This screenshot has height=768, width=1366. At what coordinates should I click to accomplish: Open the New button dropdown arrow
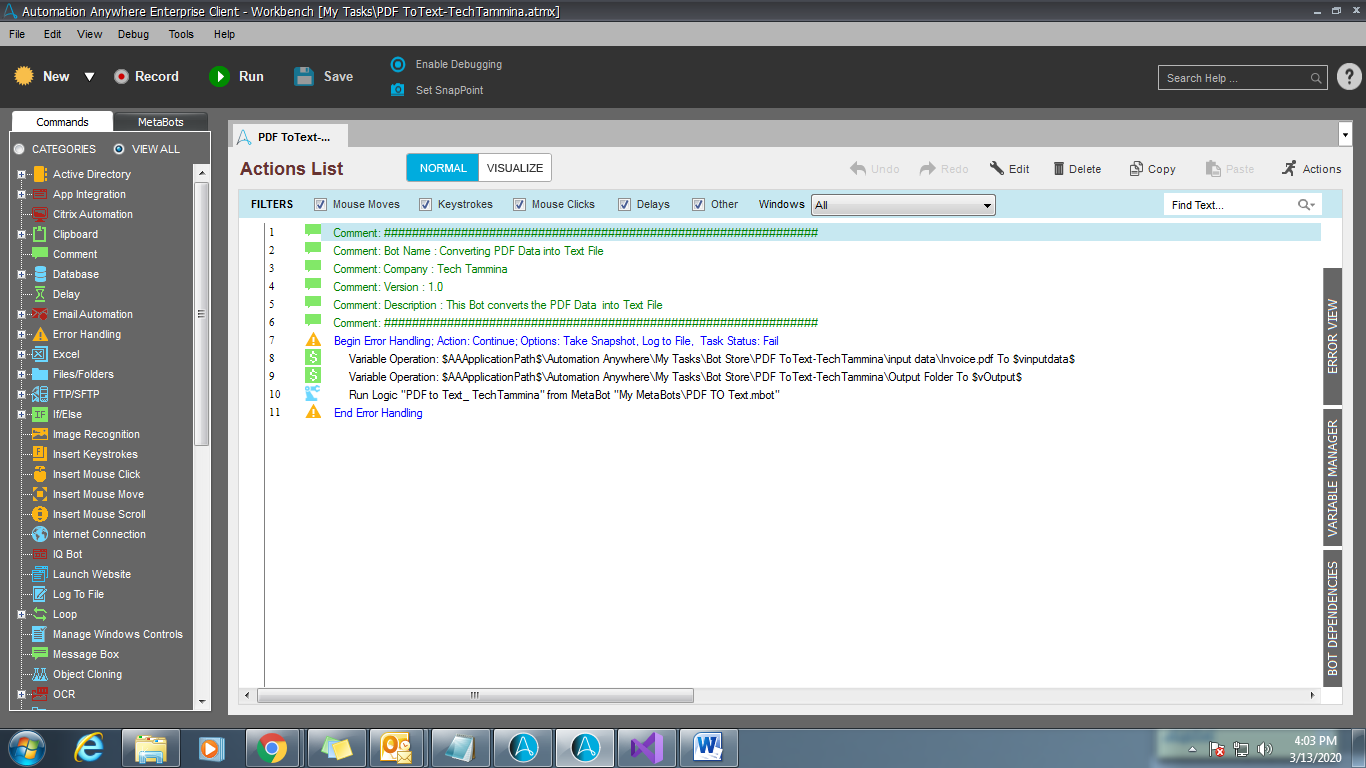(89, 76)
